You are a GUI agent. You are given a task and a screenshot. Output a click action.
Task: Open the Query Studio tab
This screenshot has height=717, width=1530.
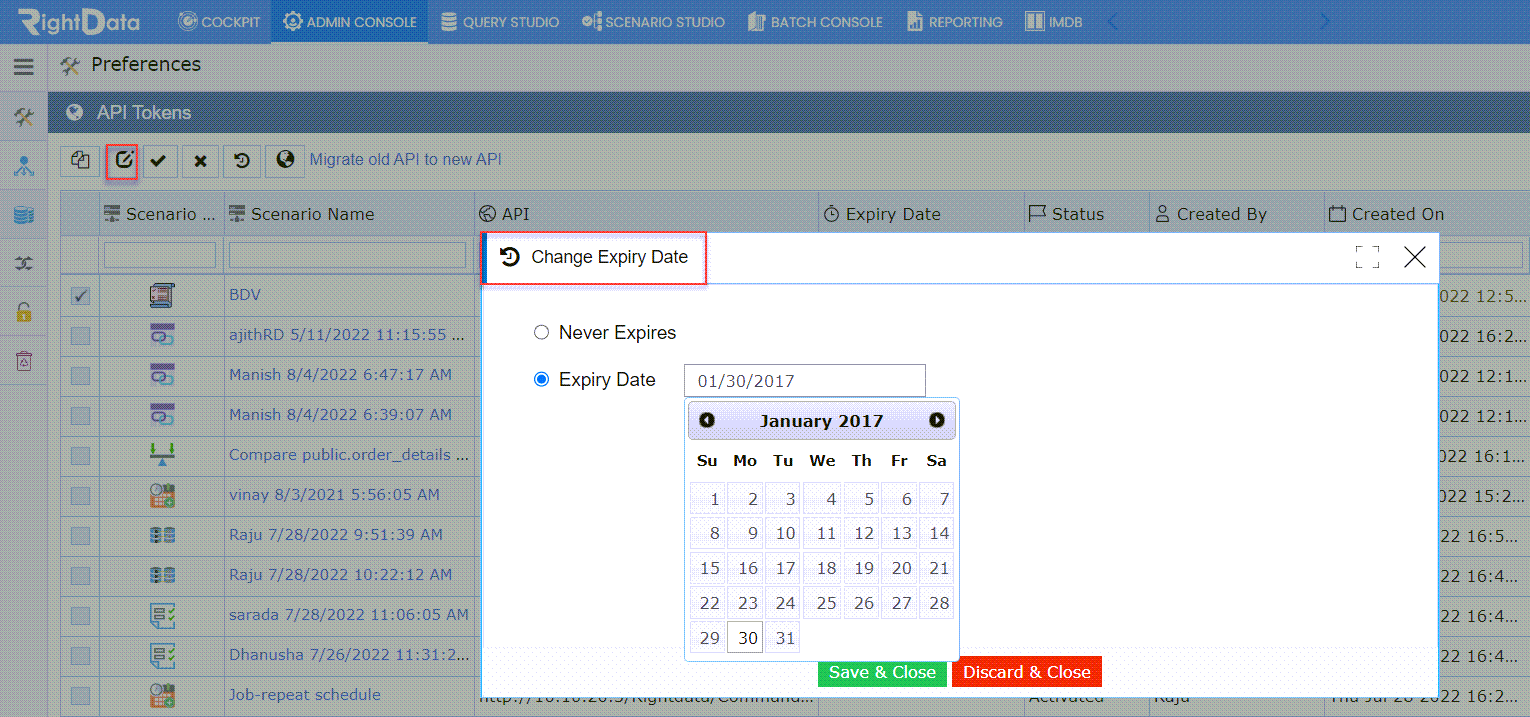(499, 21)
